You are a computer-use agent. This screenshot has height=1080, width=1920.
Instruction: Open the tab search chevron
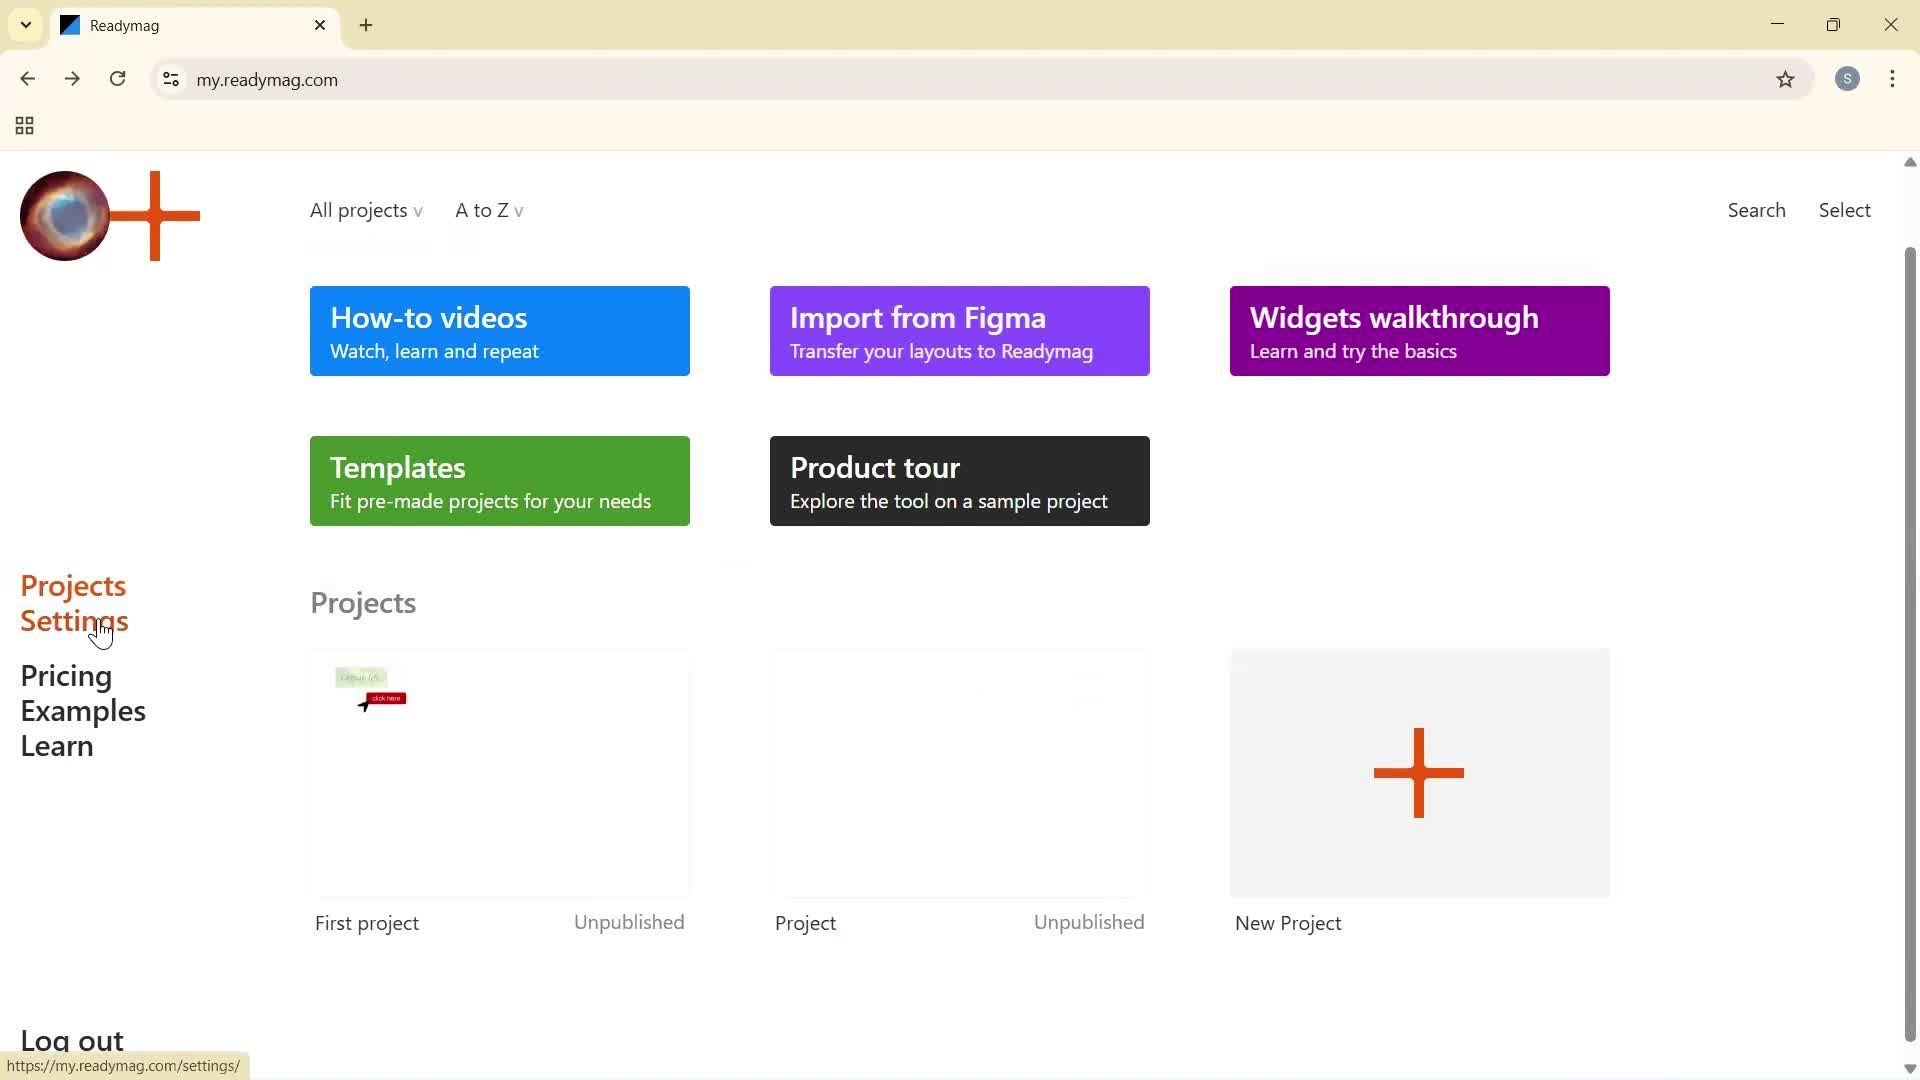pos(25,25)
